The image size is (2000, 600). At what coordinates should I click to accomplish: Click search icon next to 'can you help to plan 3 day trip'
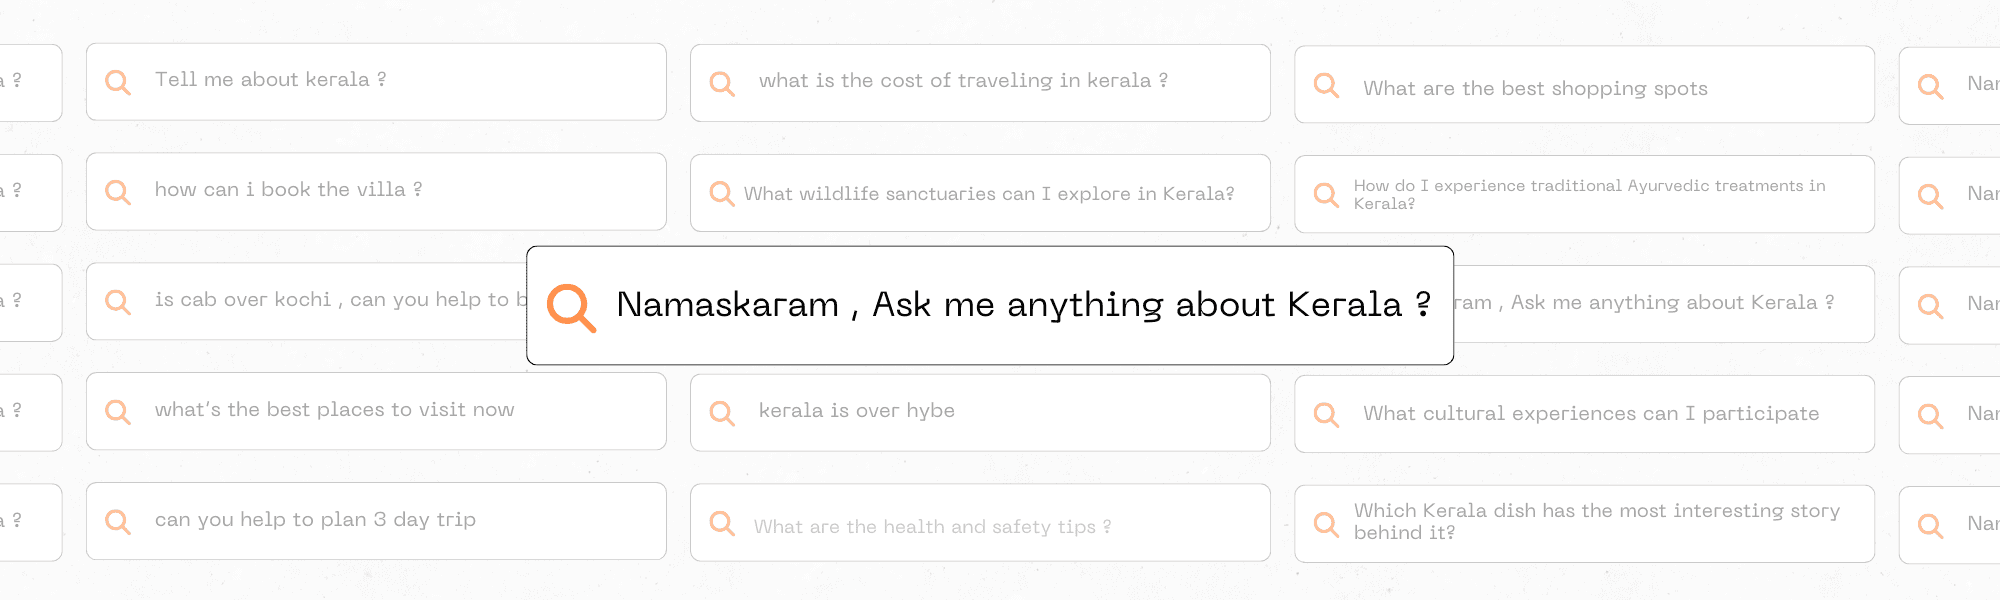118,522
